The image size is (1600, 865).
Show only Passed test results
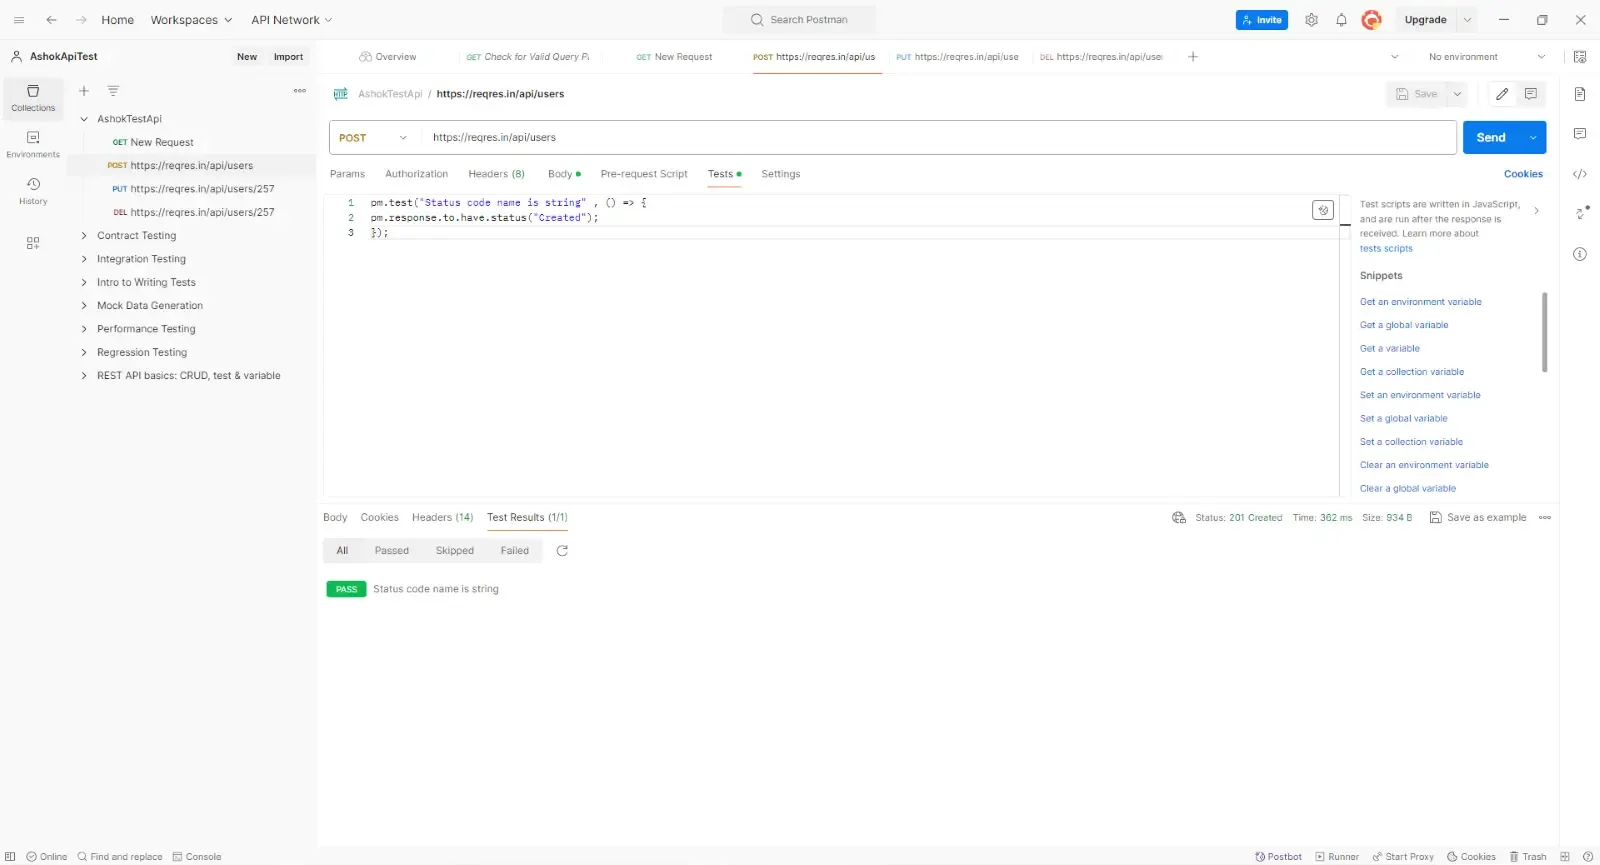(x=392, y=551)
